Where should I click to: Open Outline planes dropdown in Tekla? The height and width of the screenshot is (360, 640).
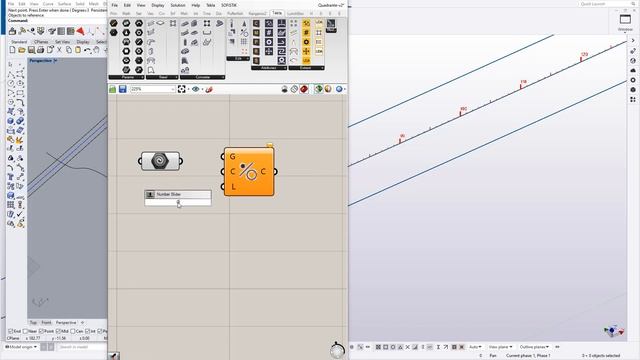pos(534,347)
